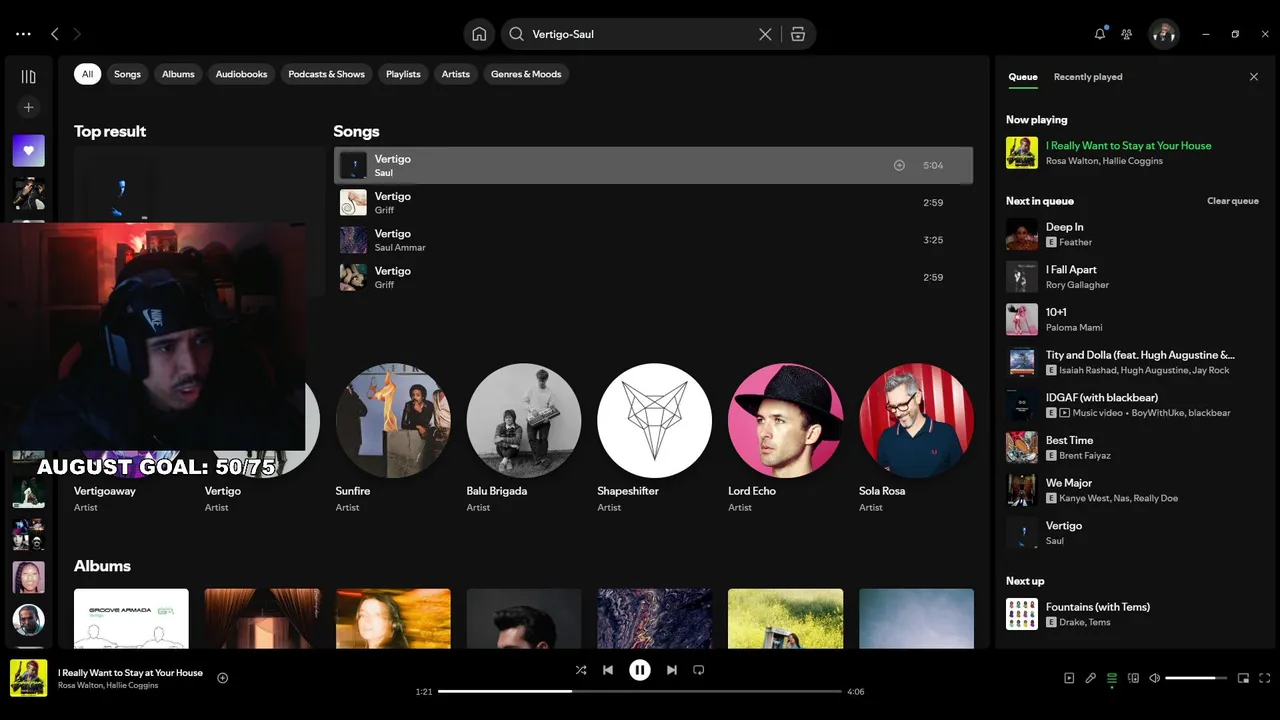Add current track to Liked Songs
This screenshot has width=1280, height=720.
point(223,678)
